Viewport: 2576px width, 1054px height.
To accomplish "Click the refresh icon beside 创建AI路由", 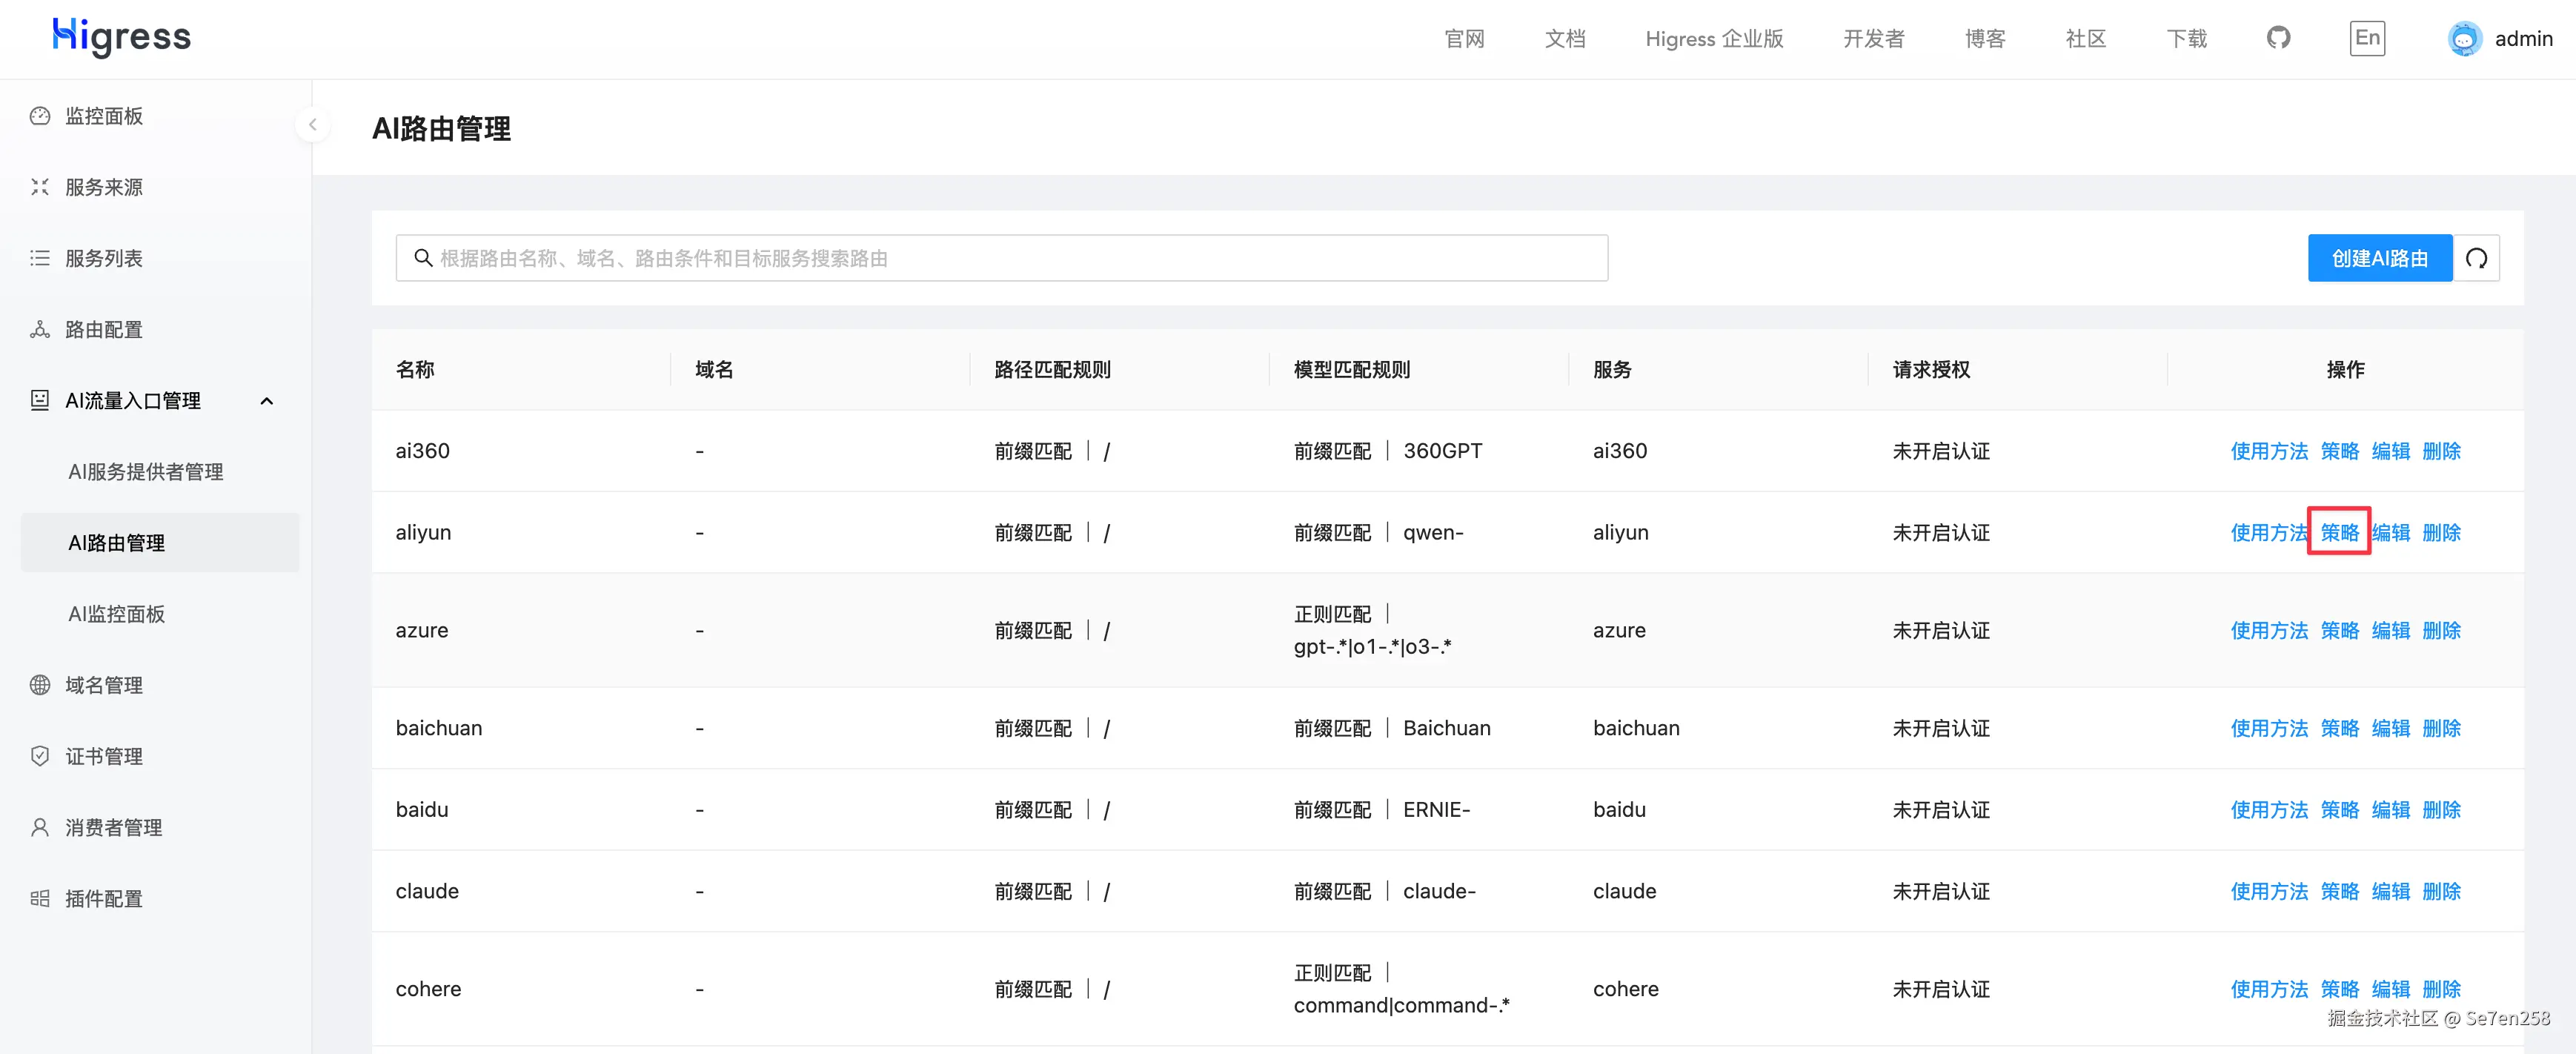I will (x=2476, y=258).
